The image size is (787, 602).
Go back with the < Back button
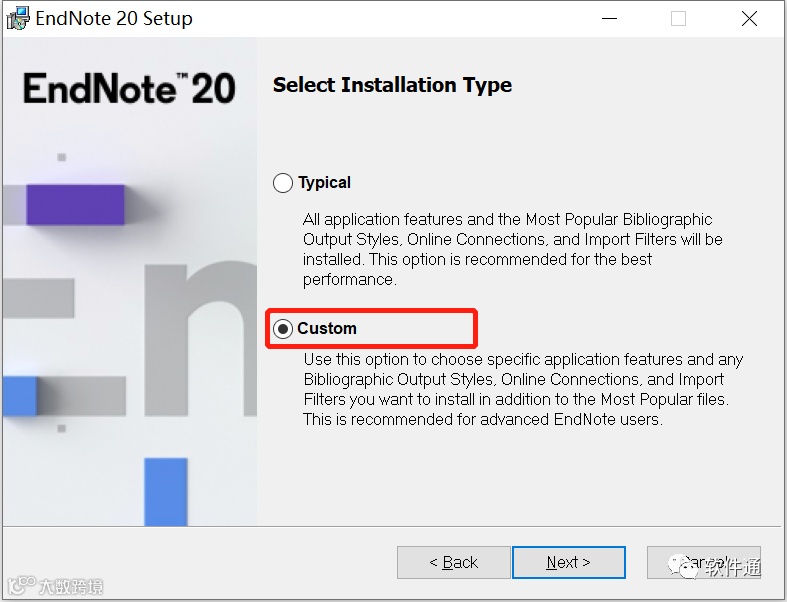[454, 562]
